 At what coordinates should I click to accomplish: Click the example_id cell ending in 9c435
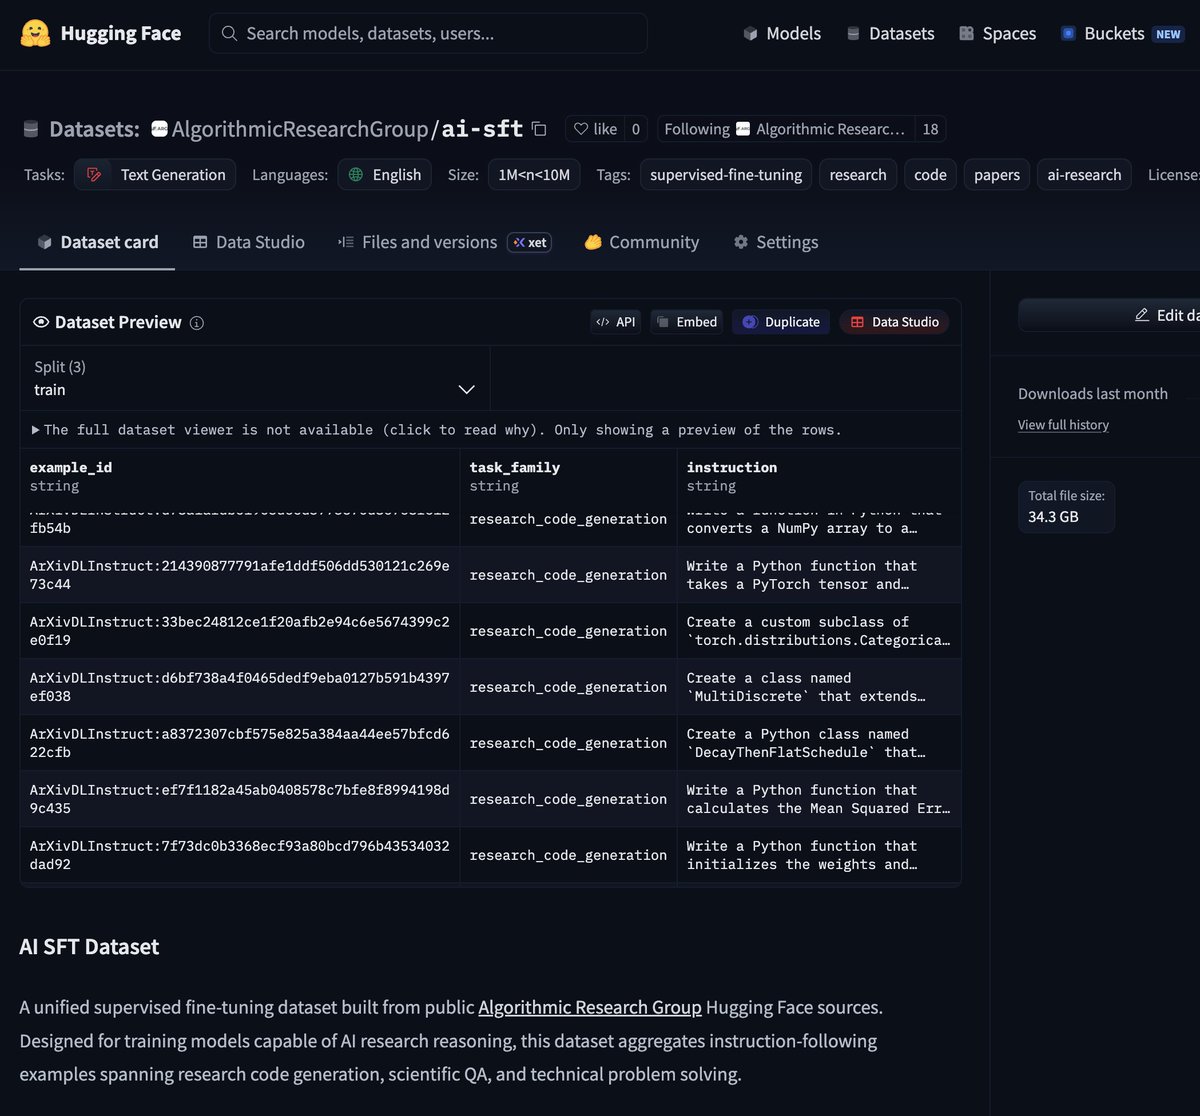pos(240,799)
